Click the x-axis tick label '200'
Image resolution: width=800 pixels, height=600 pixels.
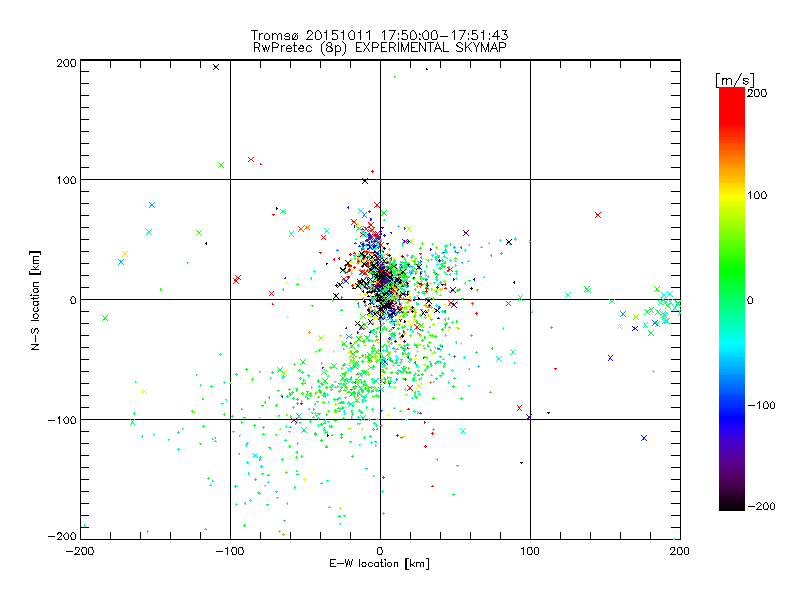(680, 551)
